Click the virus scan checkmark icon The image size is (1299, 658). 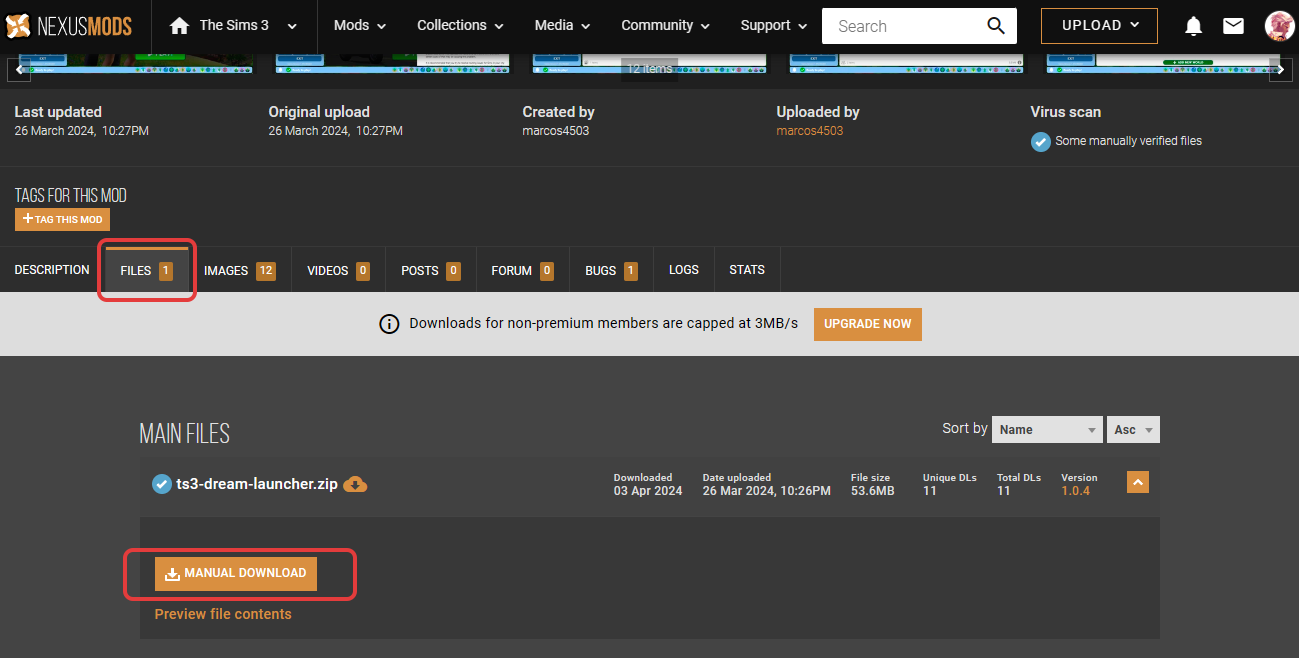point(1041,142)
